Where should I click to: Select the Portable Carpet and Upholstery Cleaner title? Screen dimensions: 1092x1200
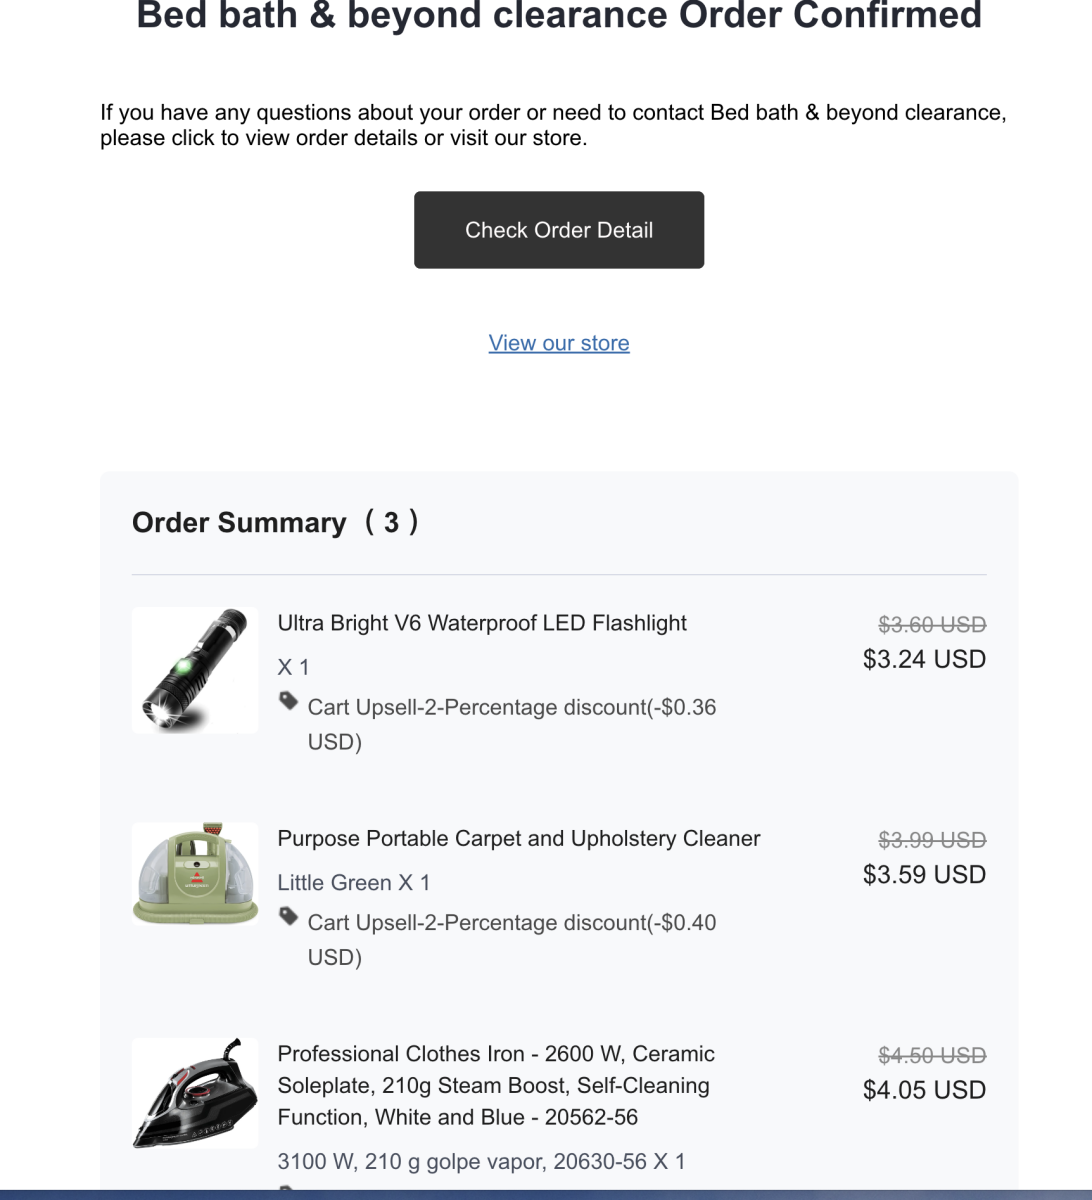pos(519,838)
